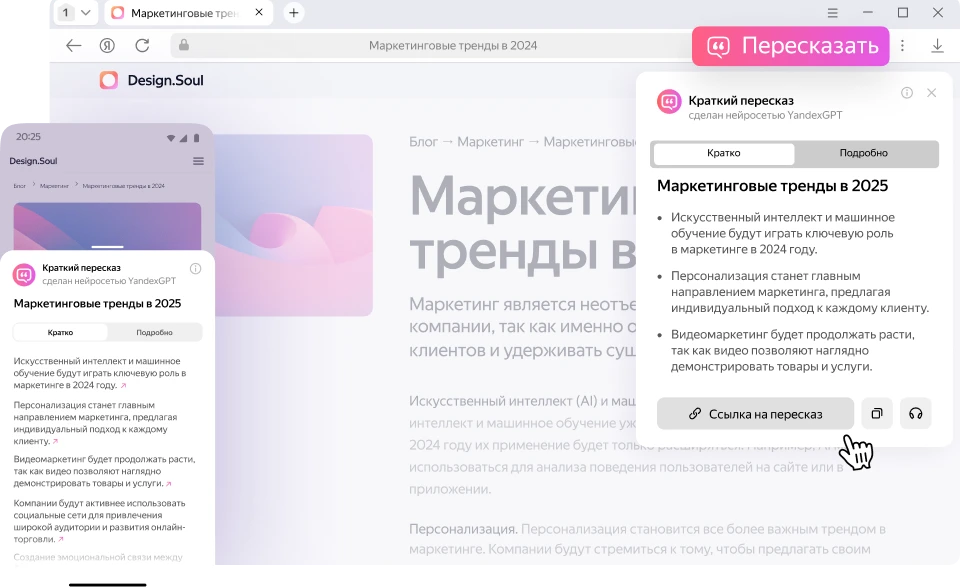
Task: Click the Маркетинг breadcrumb on the webpage
Action: tap(490, 142)
